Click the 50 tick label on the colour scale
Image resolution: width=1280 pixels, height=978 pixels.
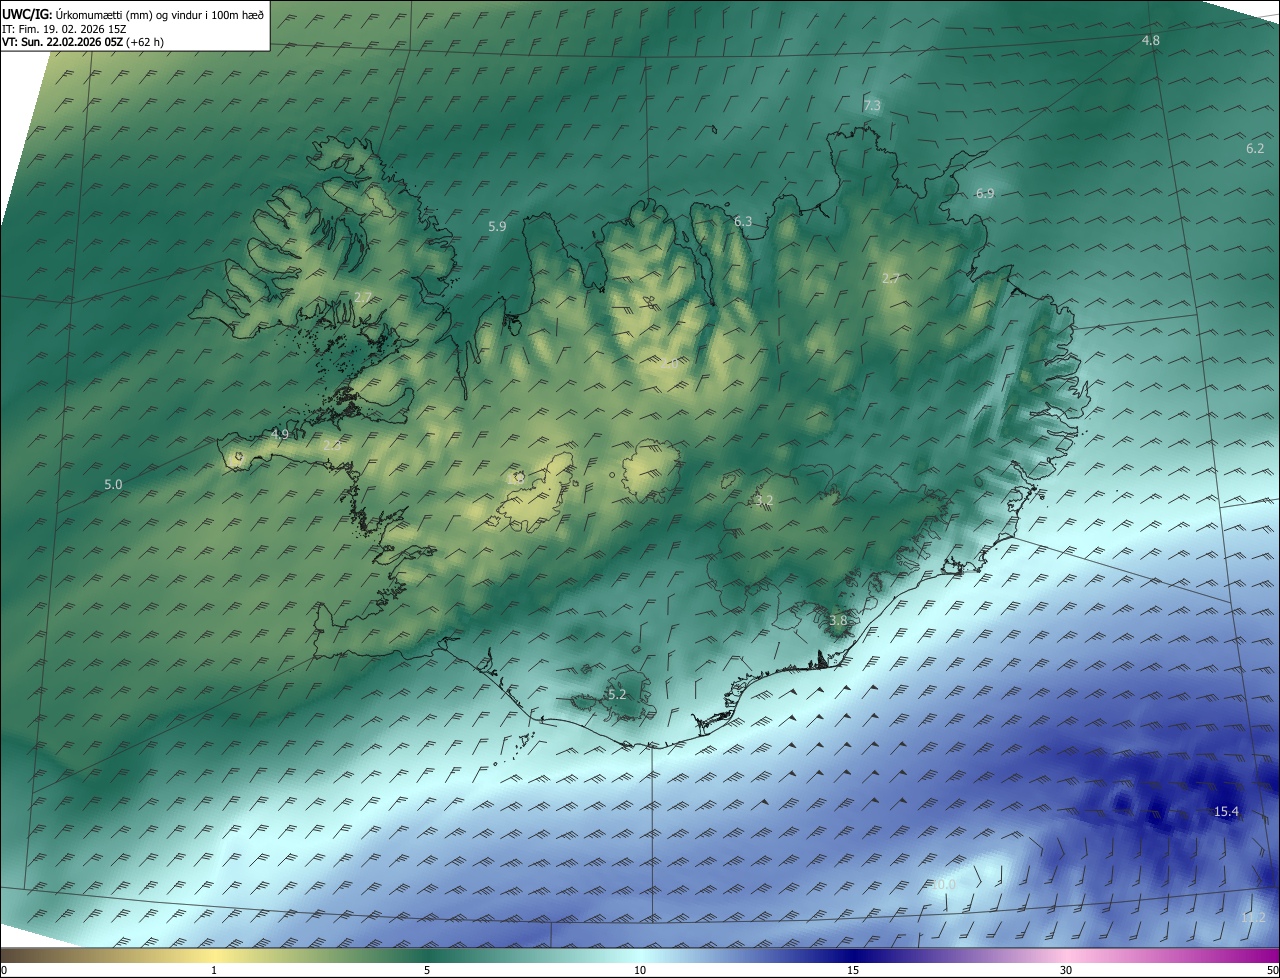pyautogui.click(x=1273, y=970)
